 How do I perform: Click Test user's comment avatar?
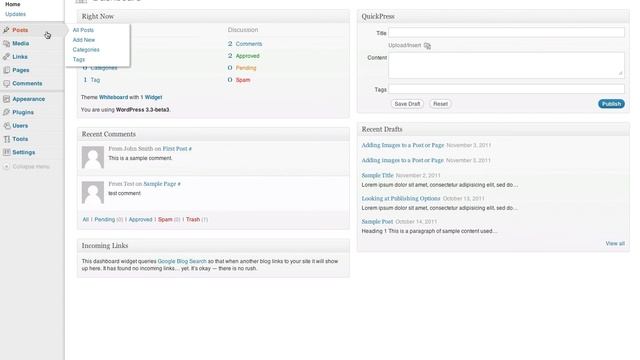[93, 192]
